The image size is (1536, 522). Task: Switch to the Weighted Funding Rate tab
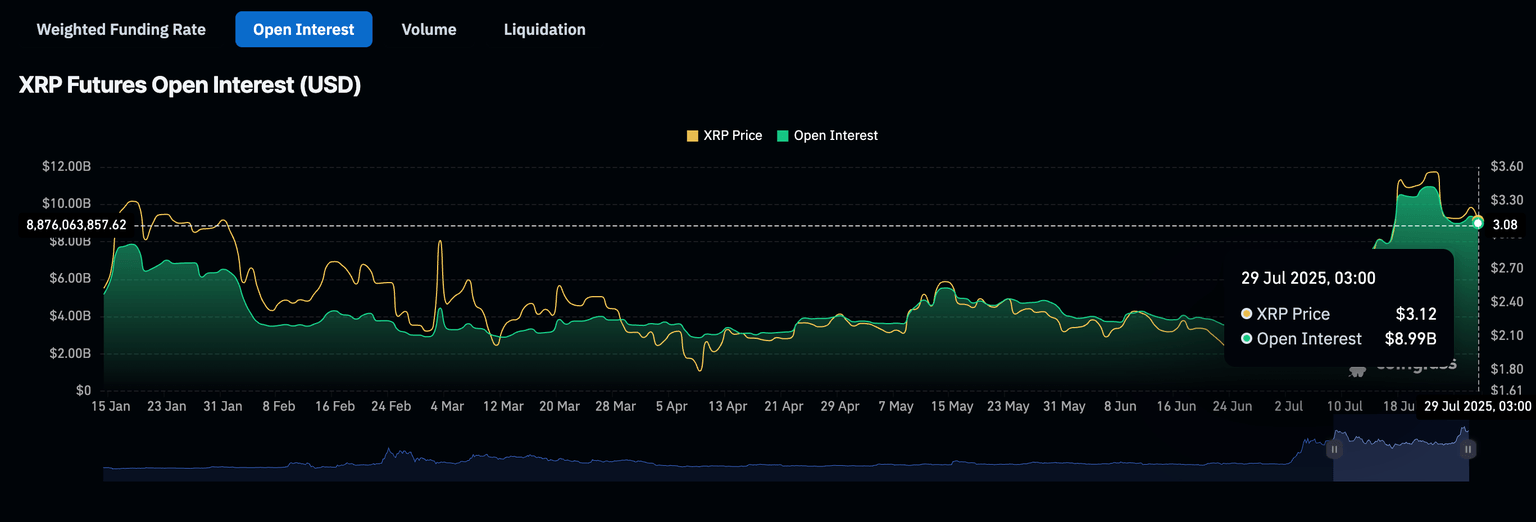click(x=121, y=30)
